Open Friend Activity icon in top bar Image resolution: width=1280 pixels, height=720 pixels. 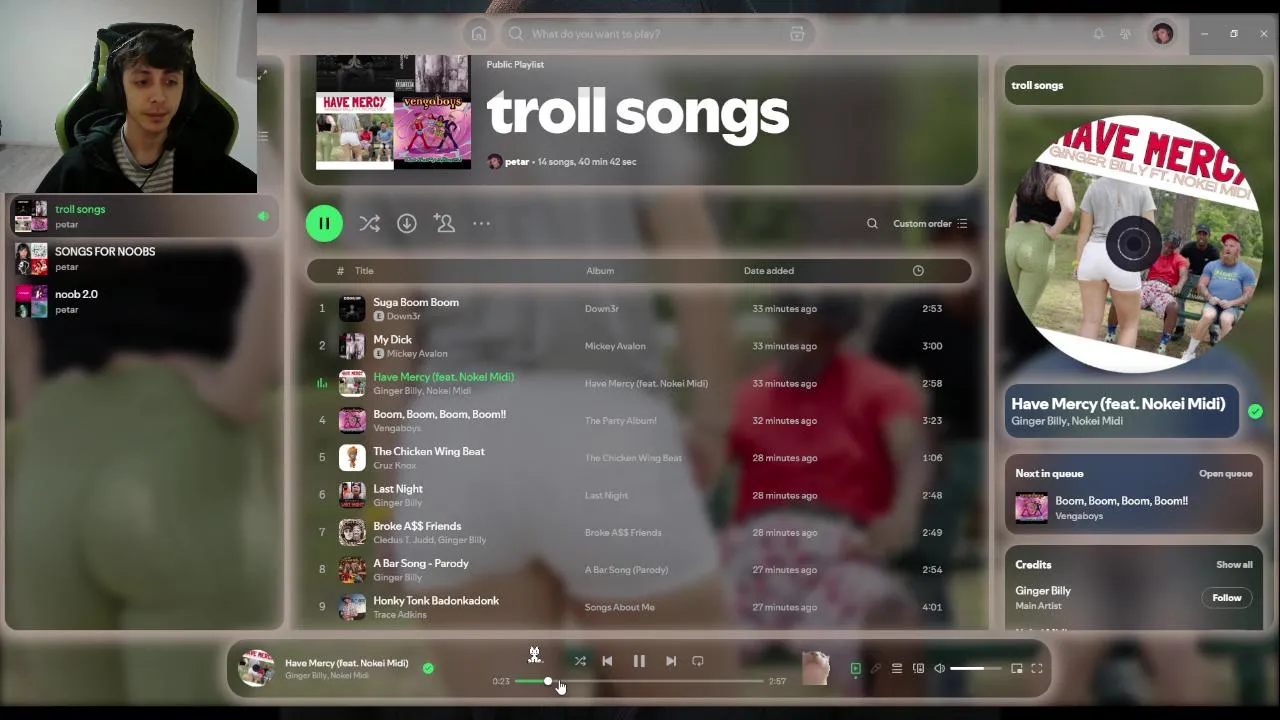[x=1125, y=34]
